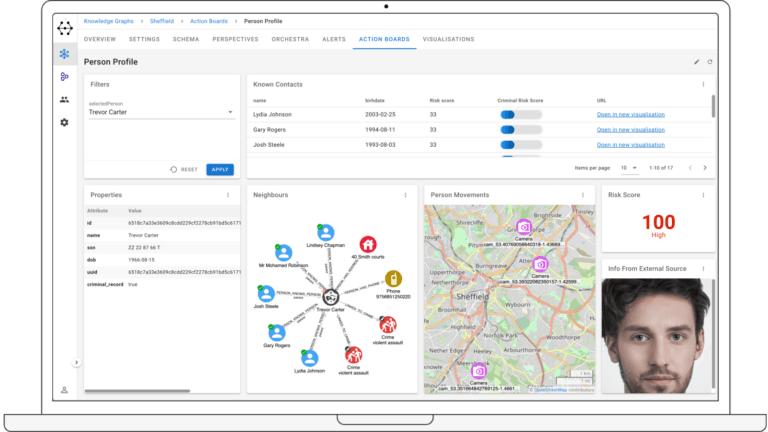Click the pencil edit icon for Person Profile
Screen dimensions: 768x432
pos(697,62)
